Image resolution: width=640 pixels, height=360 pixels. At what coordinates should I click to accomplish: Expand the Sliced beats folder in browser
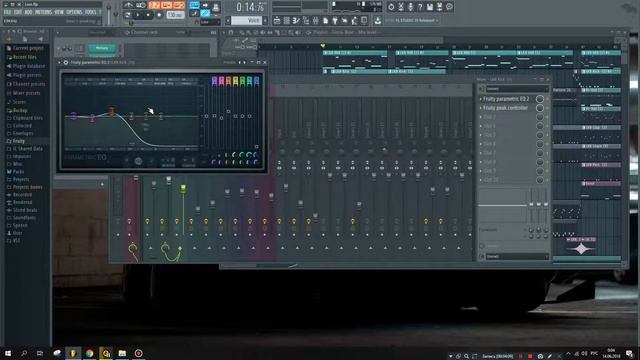pos(25,210)
